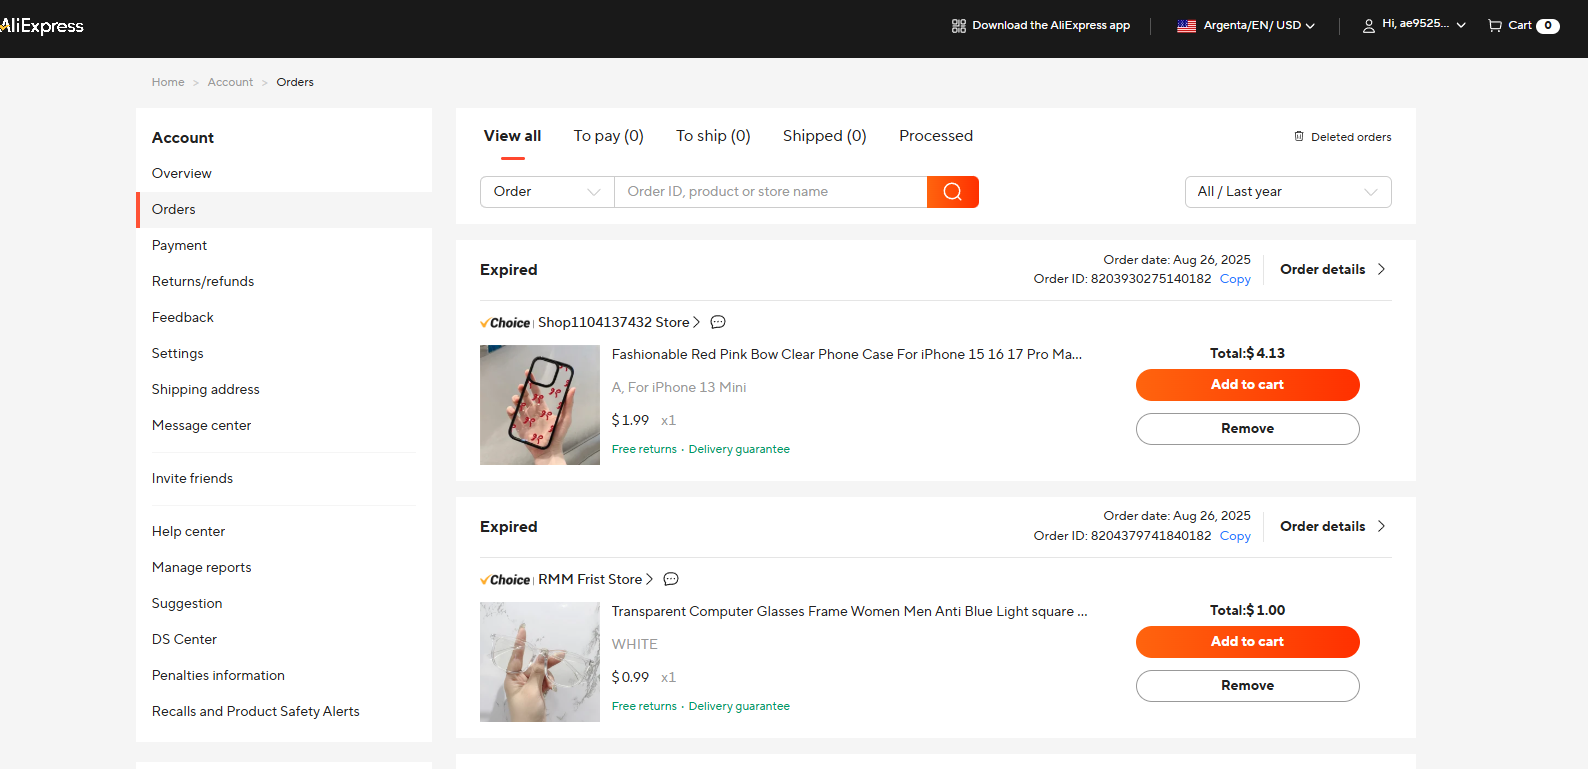The image size is (1588, 769).
Task: Click Delivery guarantee under the computer glasses
Action: point(739,707)
